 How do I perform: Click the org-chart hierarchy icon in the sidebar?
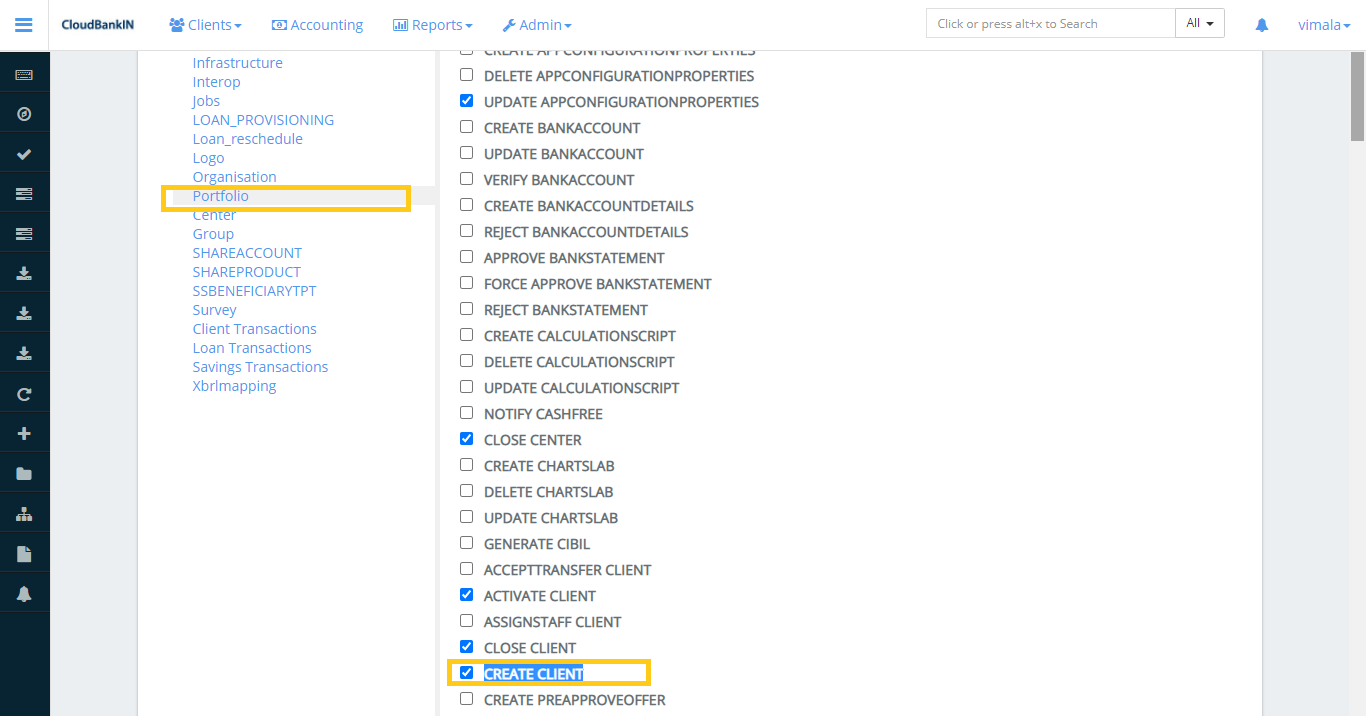point(24,512)
